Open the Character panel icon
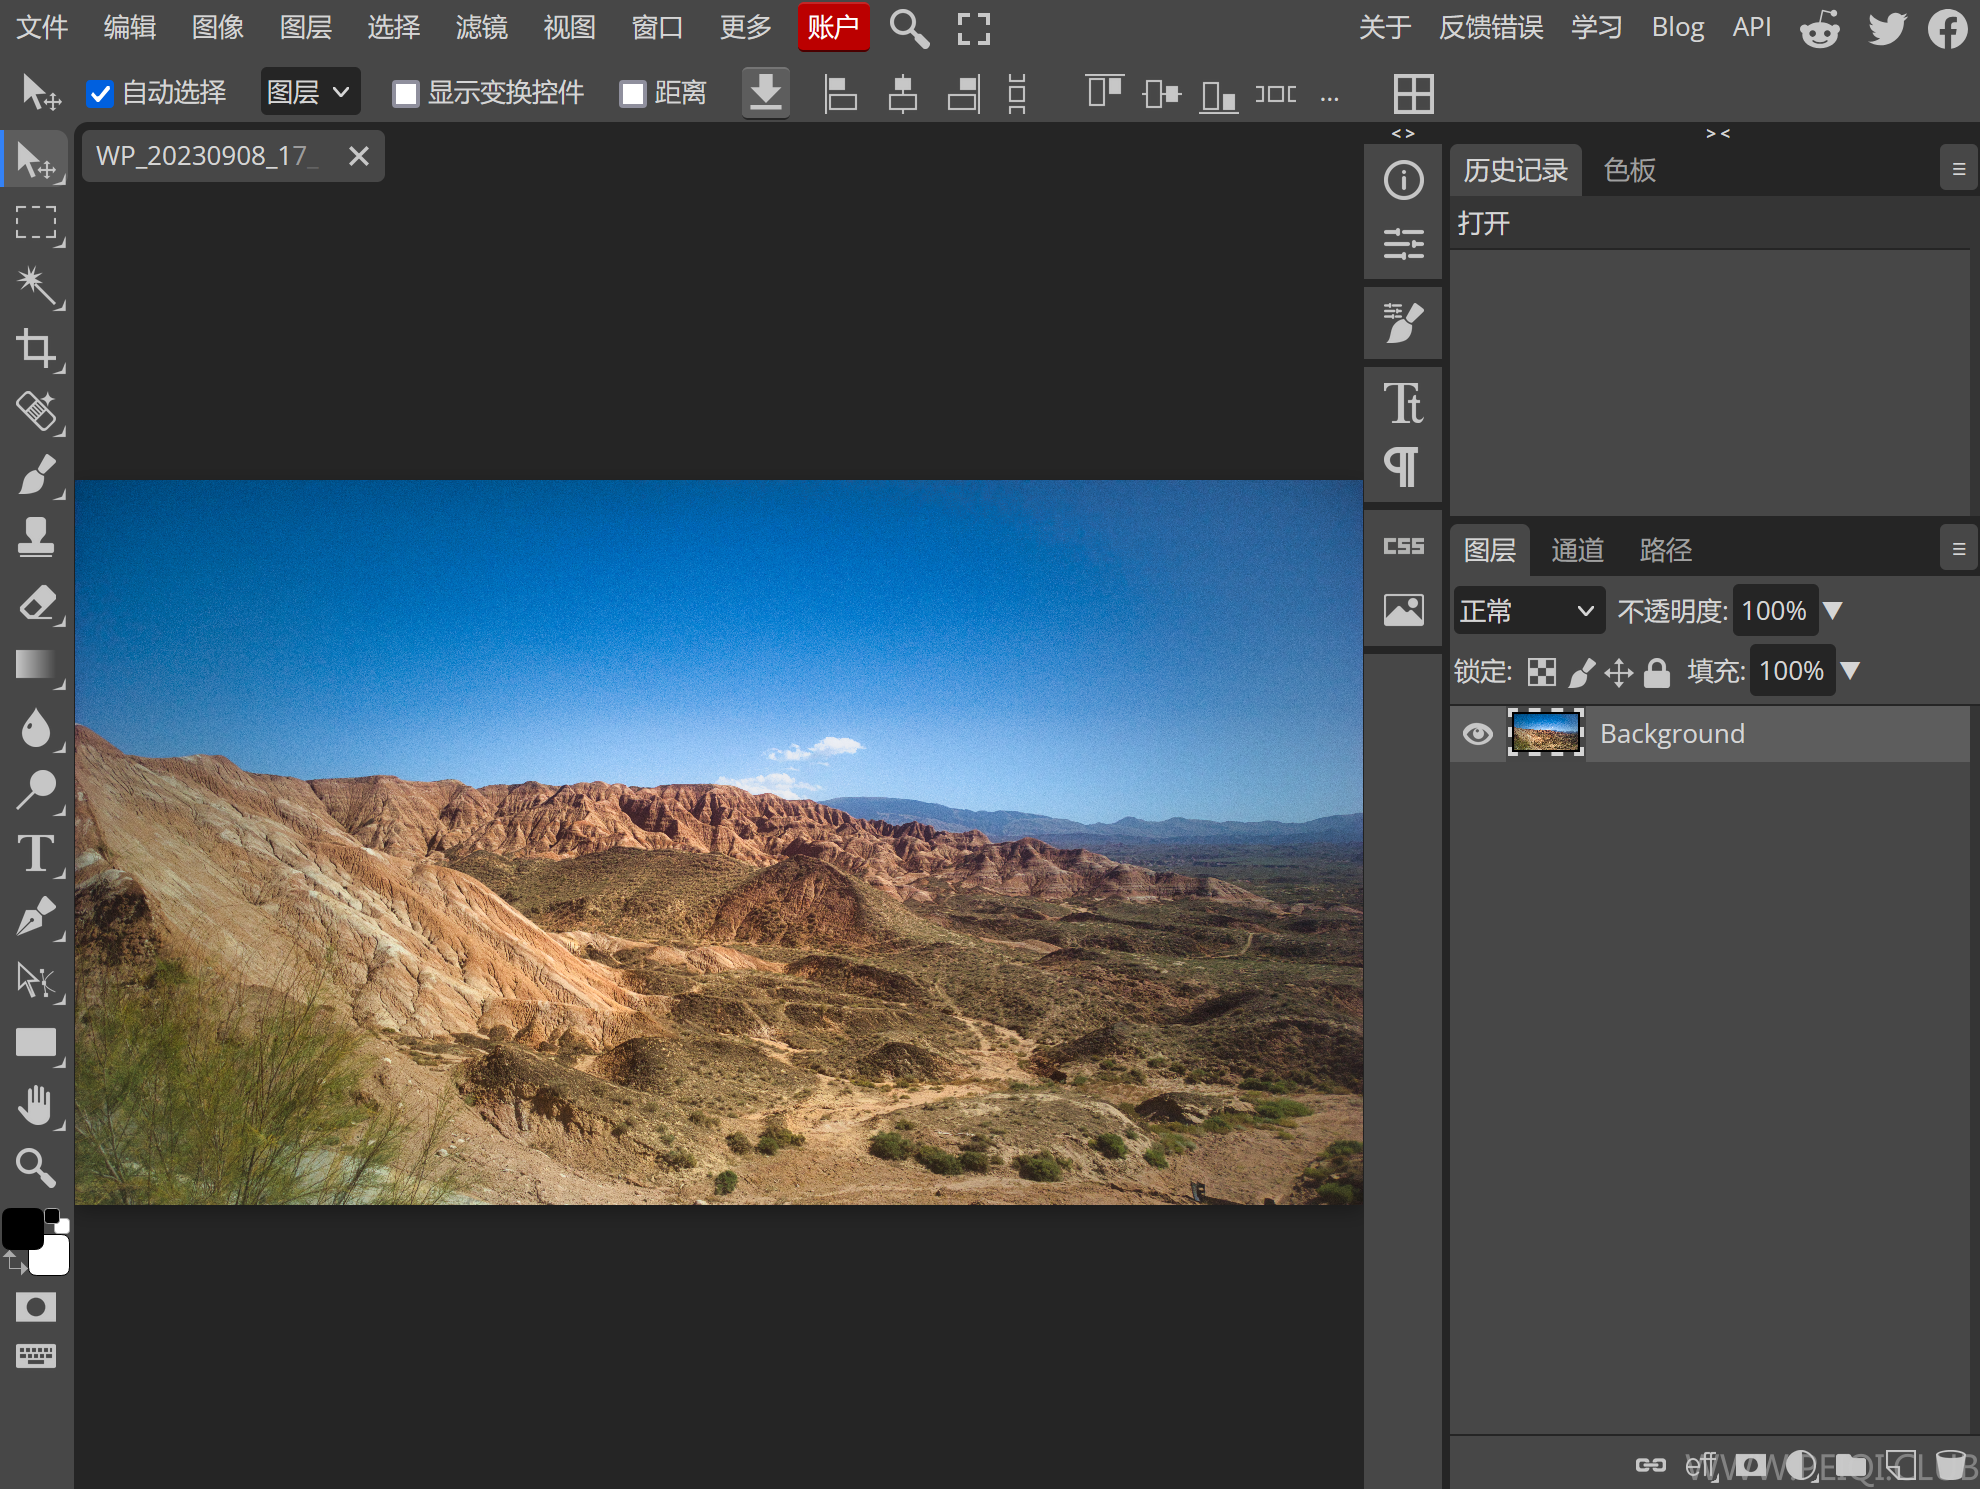Screen dimensions: 1980x1489 pyautogui.click(x=1403, y=403)
